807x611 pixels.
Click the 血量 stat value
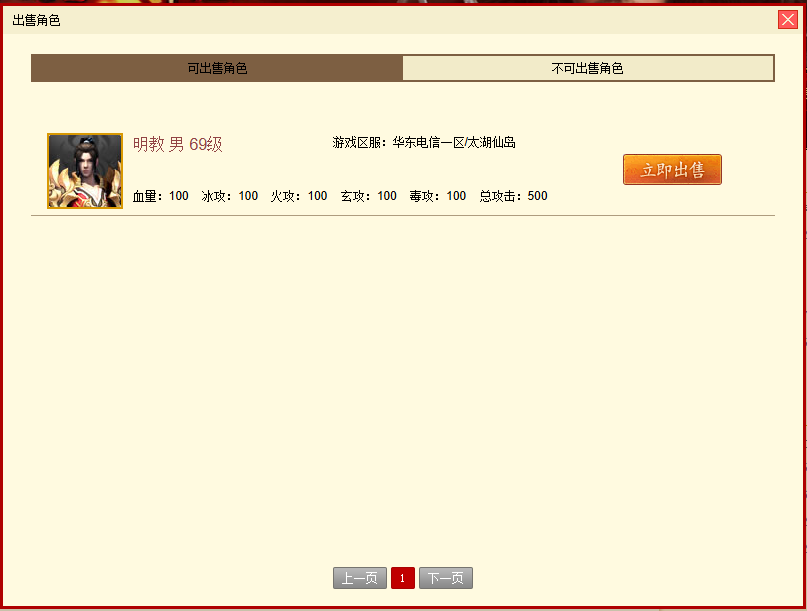[x=178, y=196]
